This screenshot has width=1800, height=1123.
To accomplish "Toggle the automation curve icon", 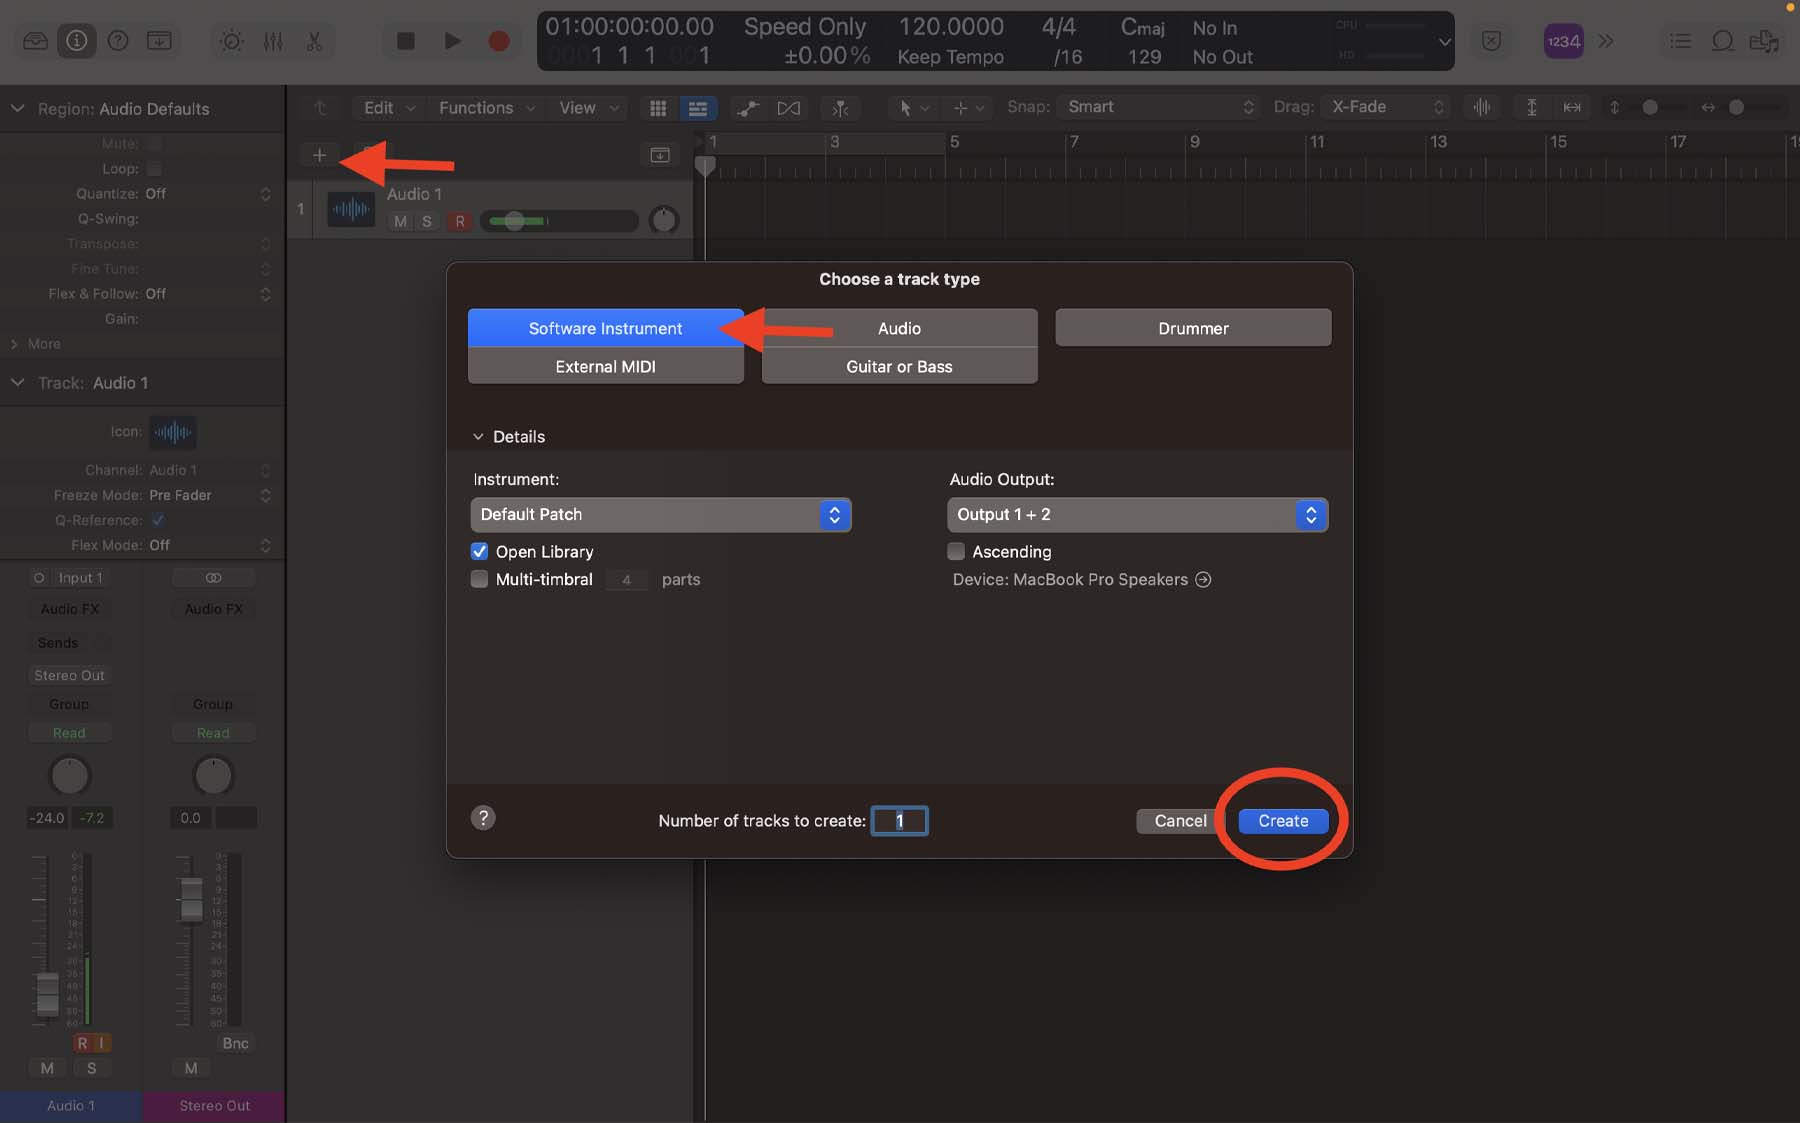I will (x=747, y=108).
